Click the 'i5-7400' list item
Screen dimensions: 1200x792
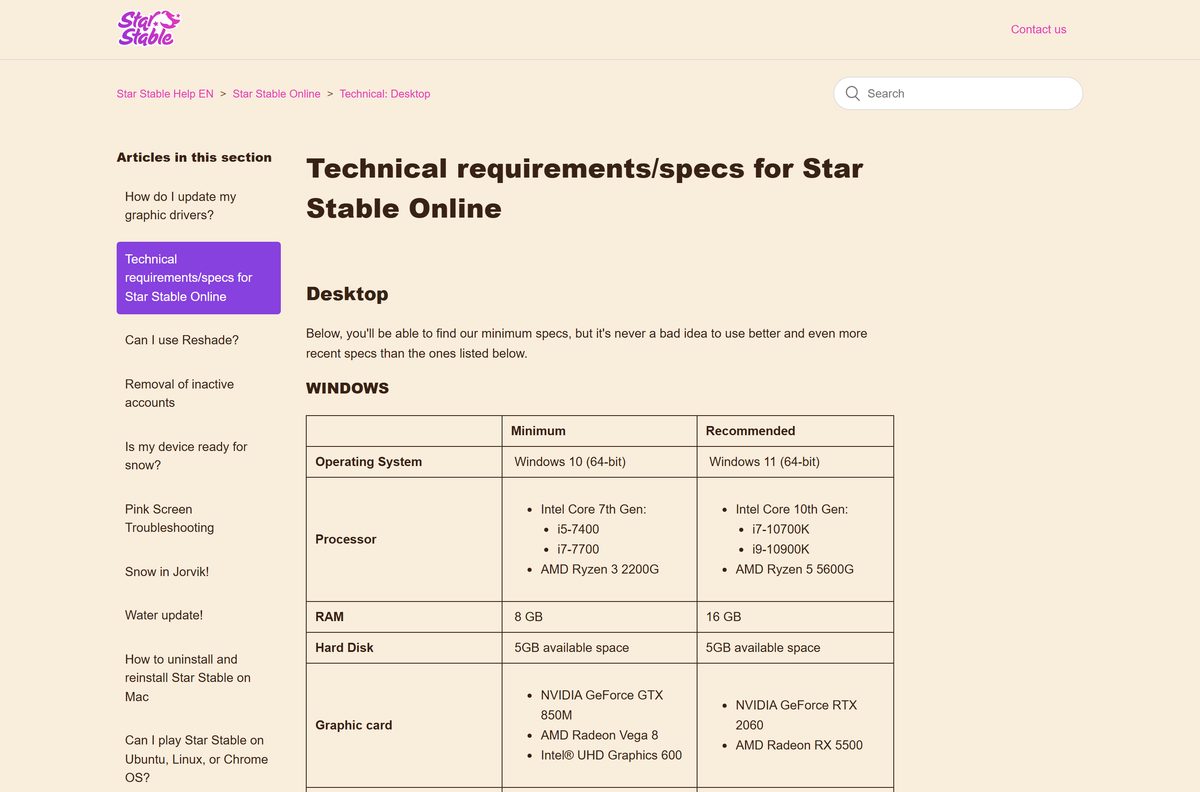click(578, 529)
